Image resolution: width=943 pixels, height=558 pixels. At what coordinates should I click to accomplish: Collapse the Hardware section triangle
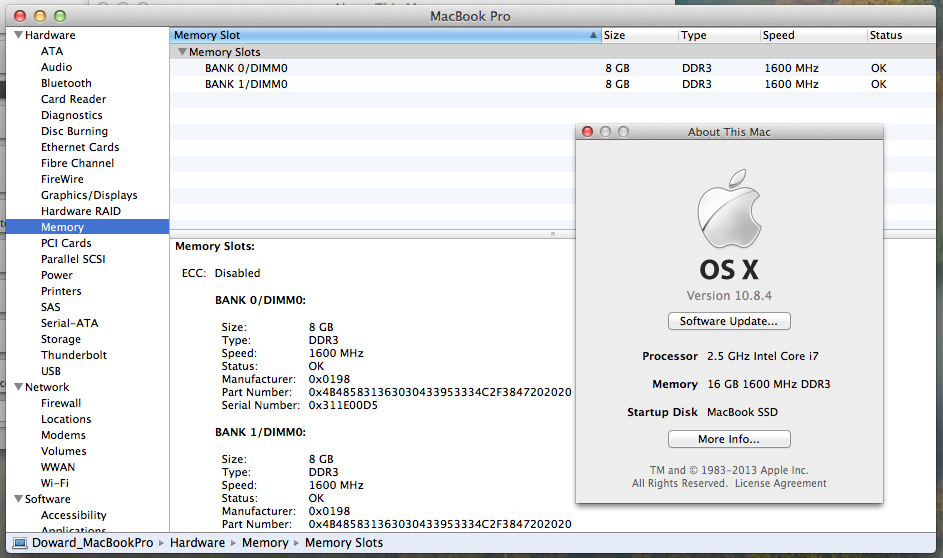tap(19, 35)
